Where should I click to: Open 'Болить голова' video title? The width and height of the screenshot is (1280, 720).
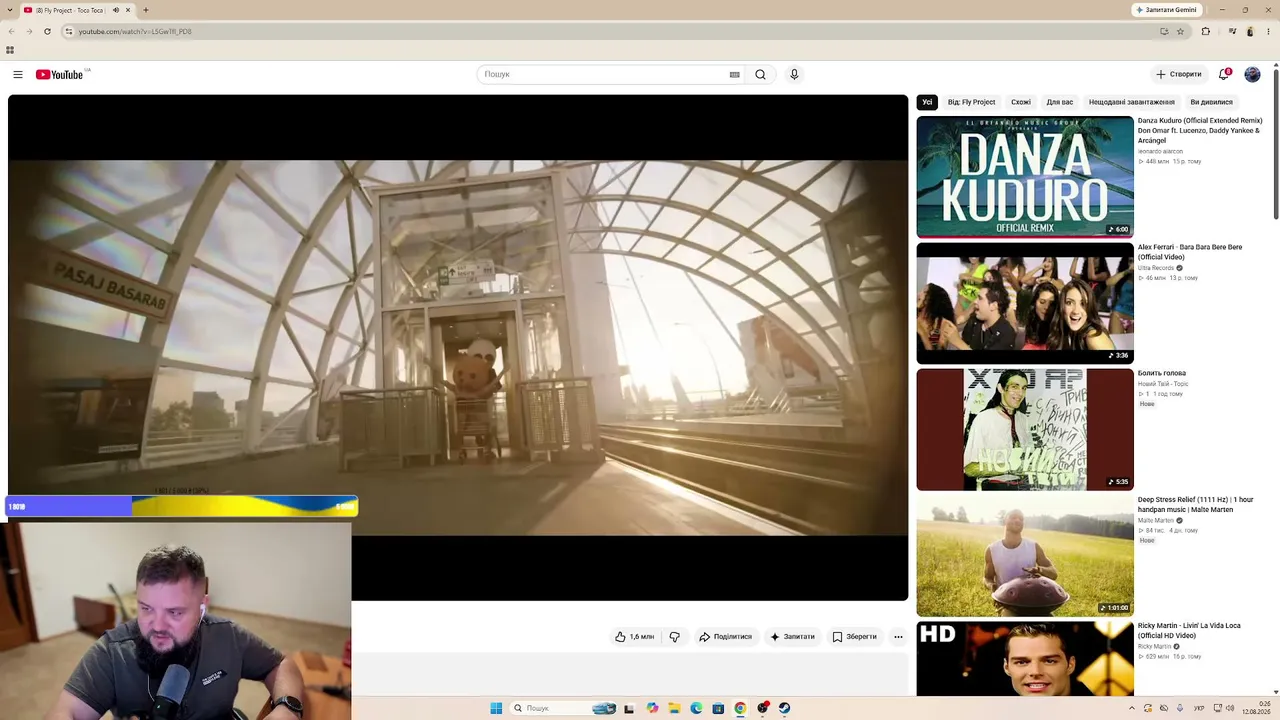(x=1162, y=373)
